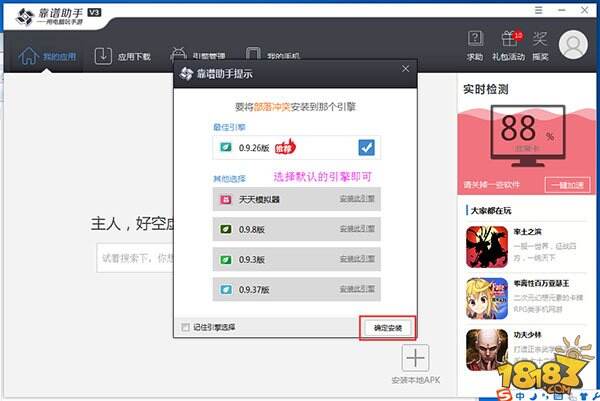Close the 靠谱助手提示 dialog
This screenshot has height=401, width=600.
tap(405, 71)
